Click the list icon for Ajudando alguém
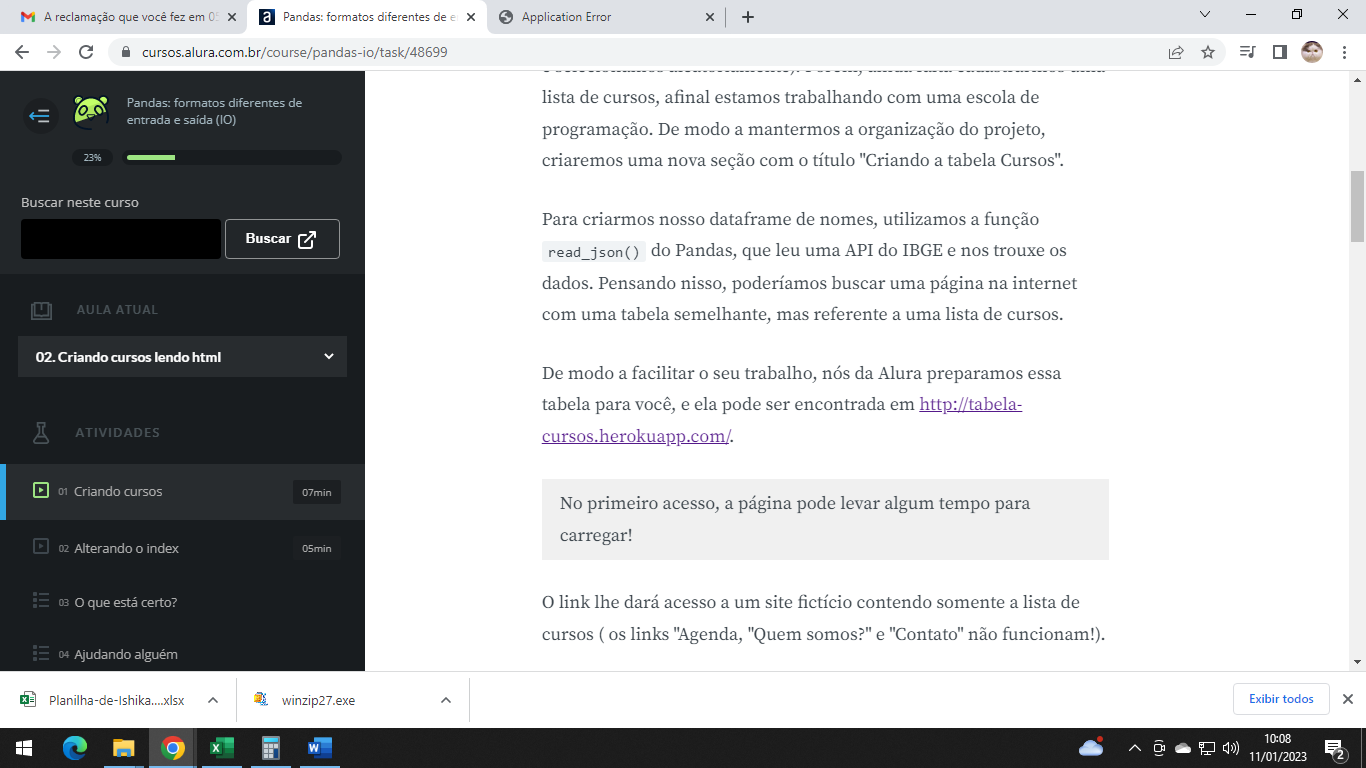This screenshot has width=1366, height=768. 41,653
